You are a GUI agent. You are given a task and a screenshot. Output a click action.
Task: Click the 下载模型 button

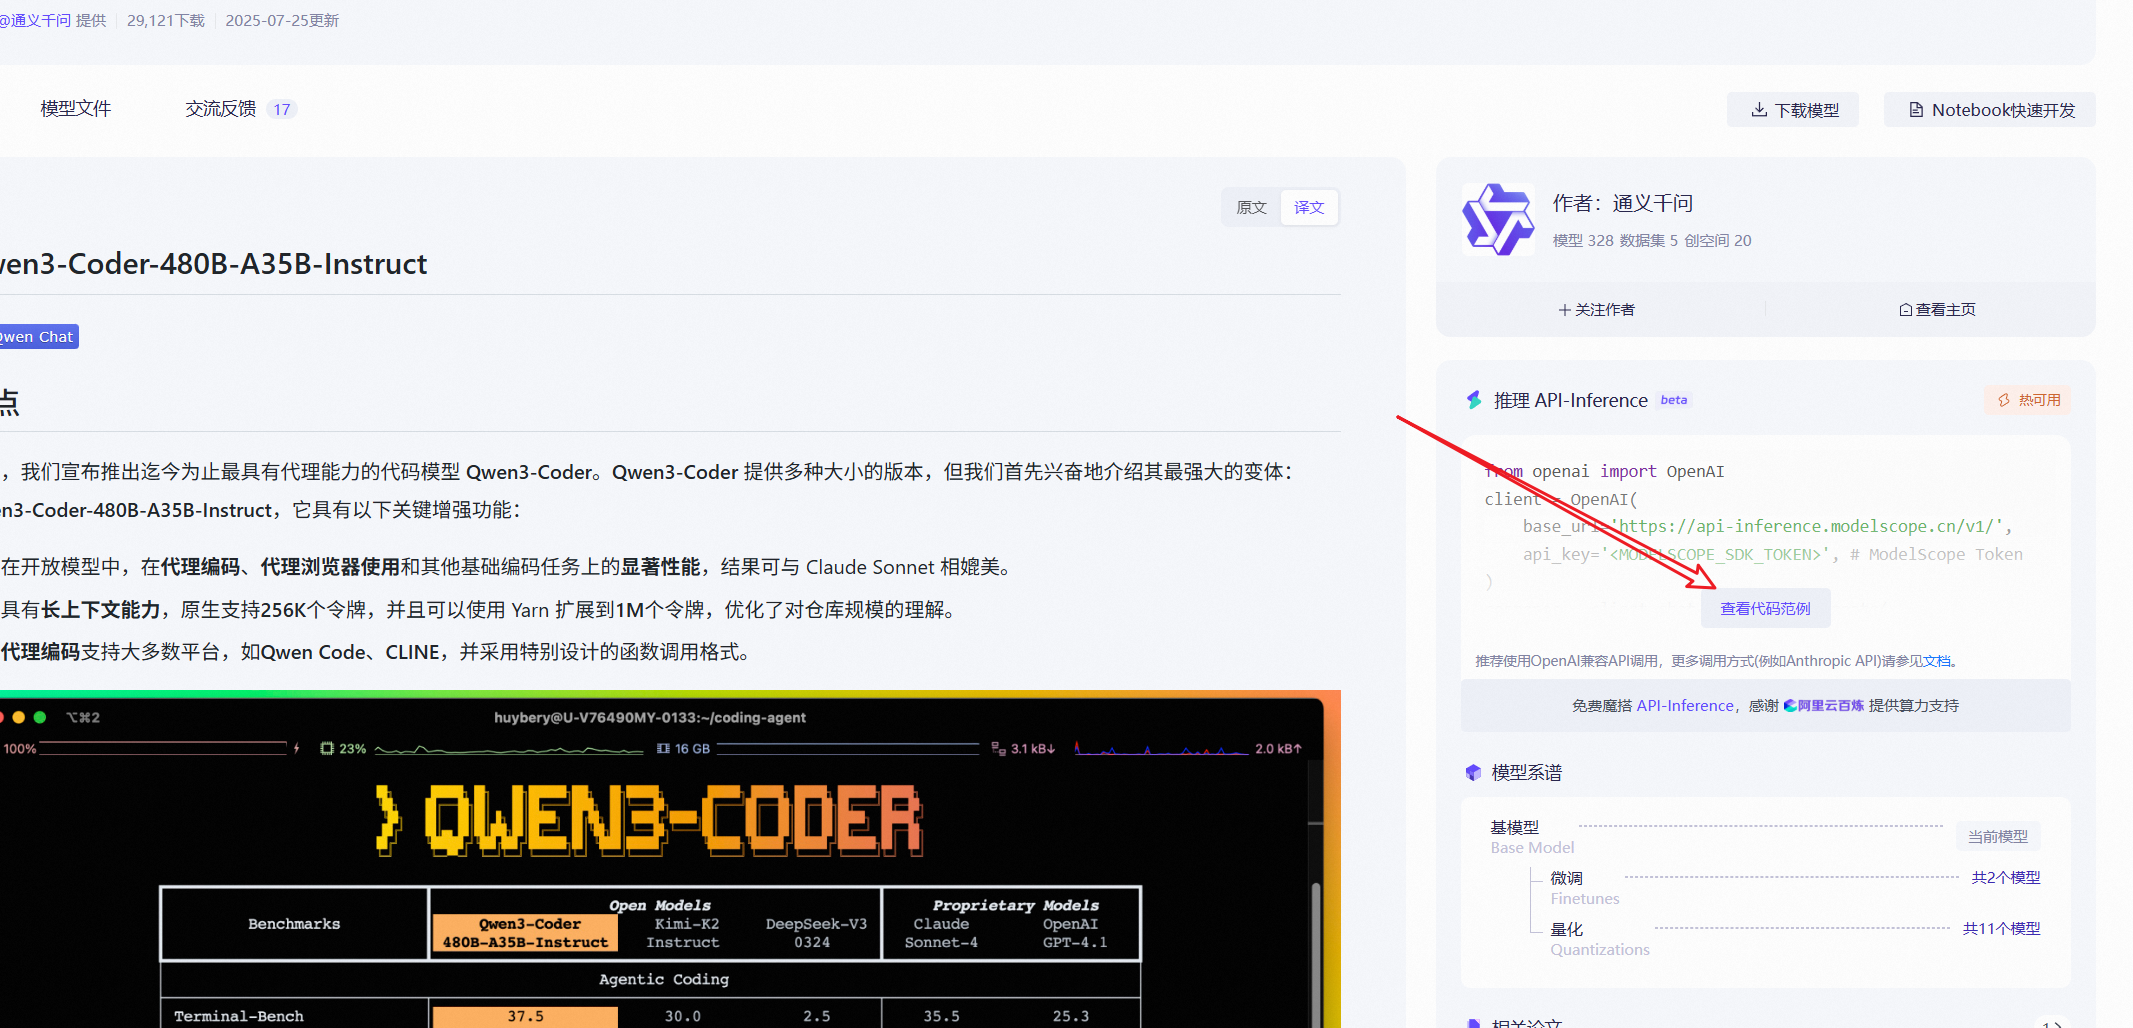[1793, 110]
